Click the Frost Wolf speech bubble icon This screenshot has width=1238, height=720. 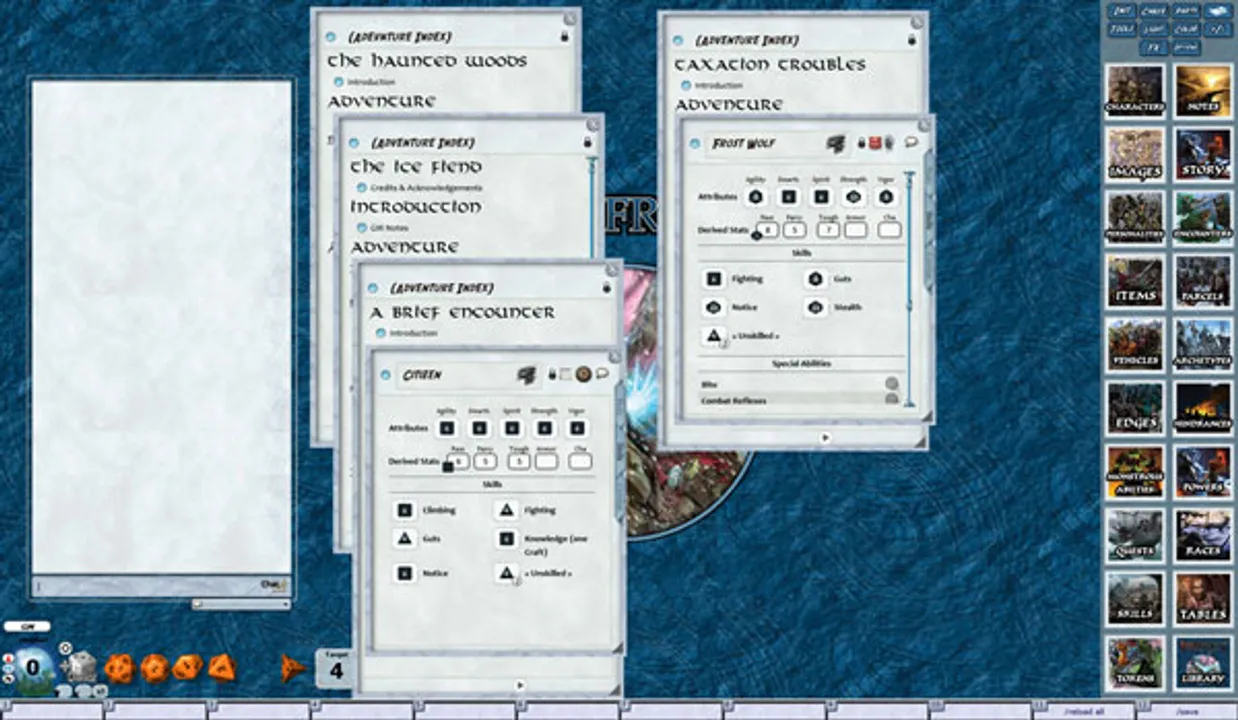(x=911, y=143)
